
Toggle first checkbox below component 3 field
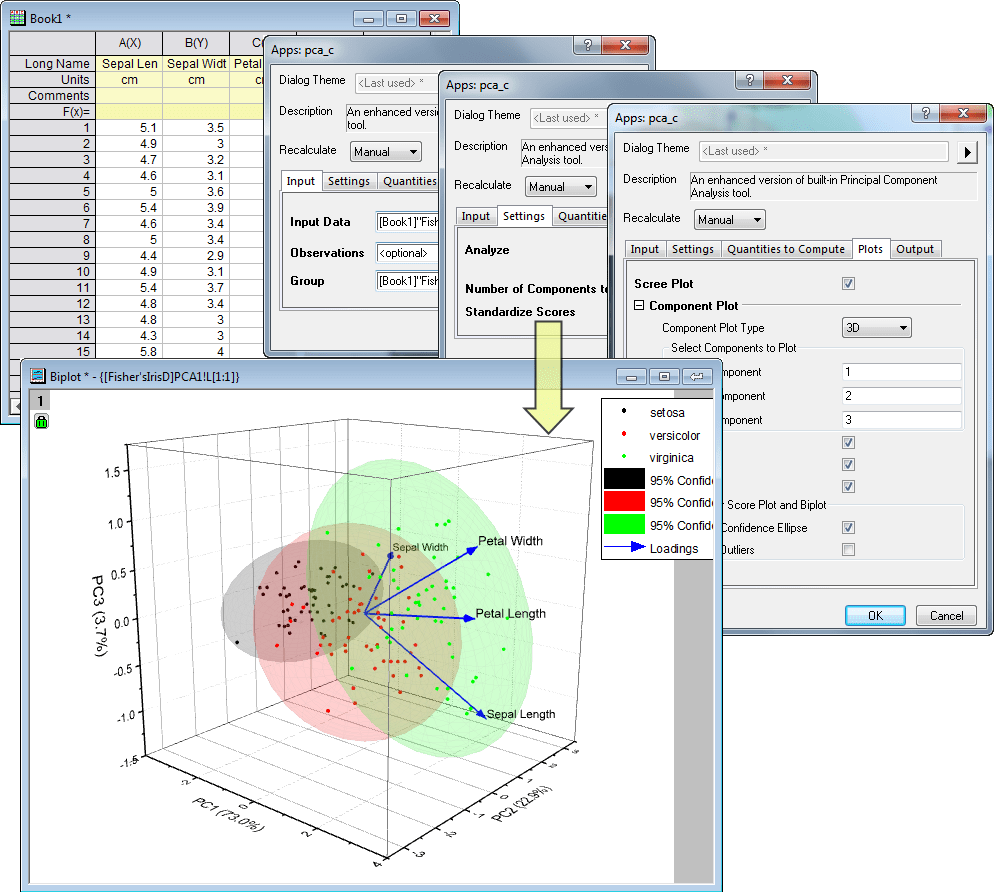tap(848, 442)
